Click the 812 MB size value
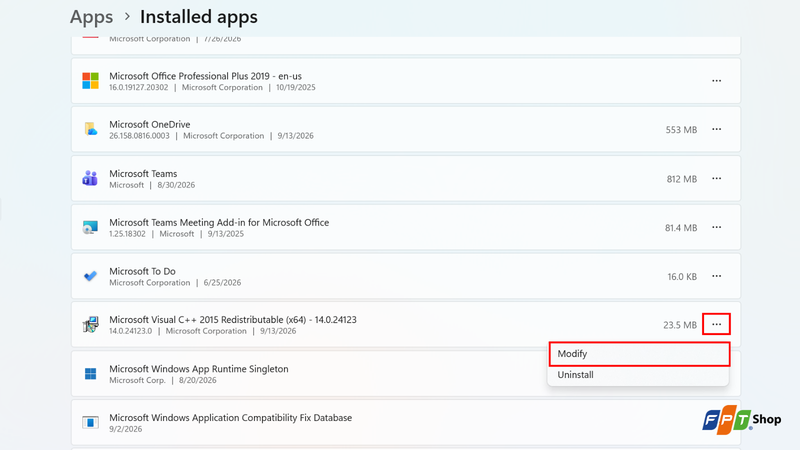 (x=682, y=179)
